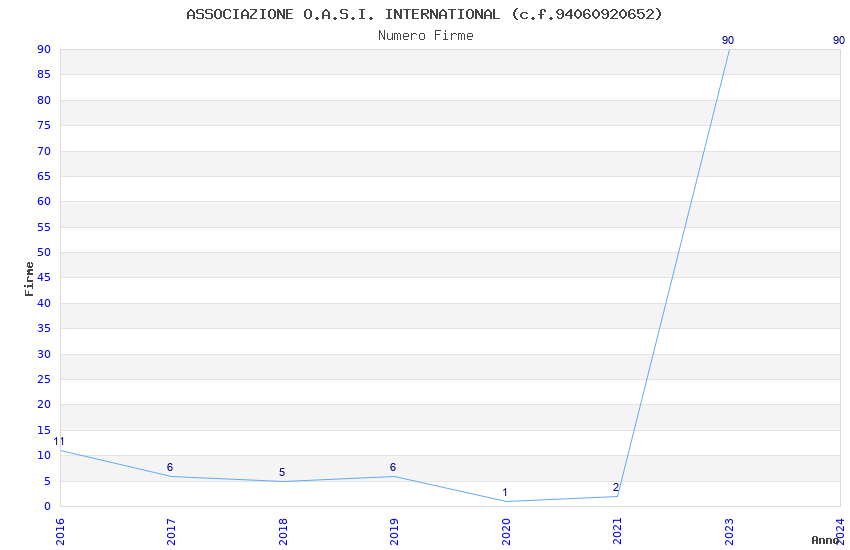Select the 2016 year label
Image resolution: width=850 pixels, height=550 pixels.
tap(60, 532)
